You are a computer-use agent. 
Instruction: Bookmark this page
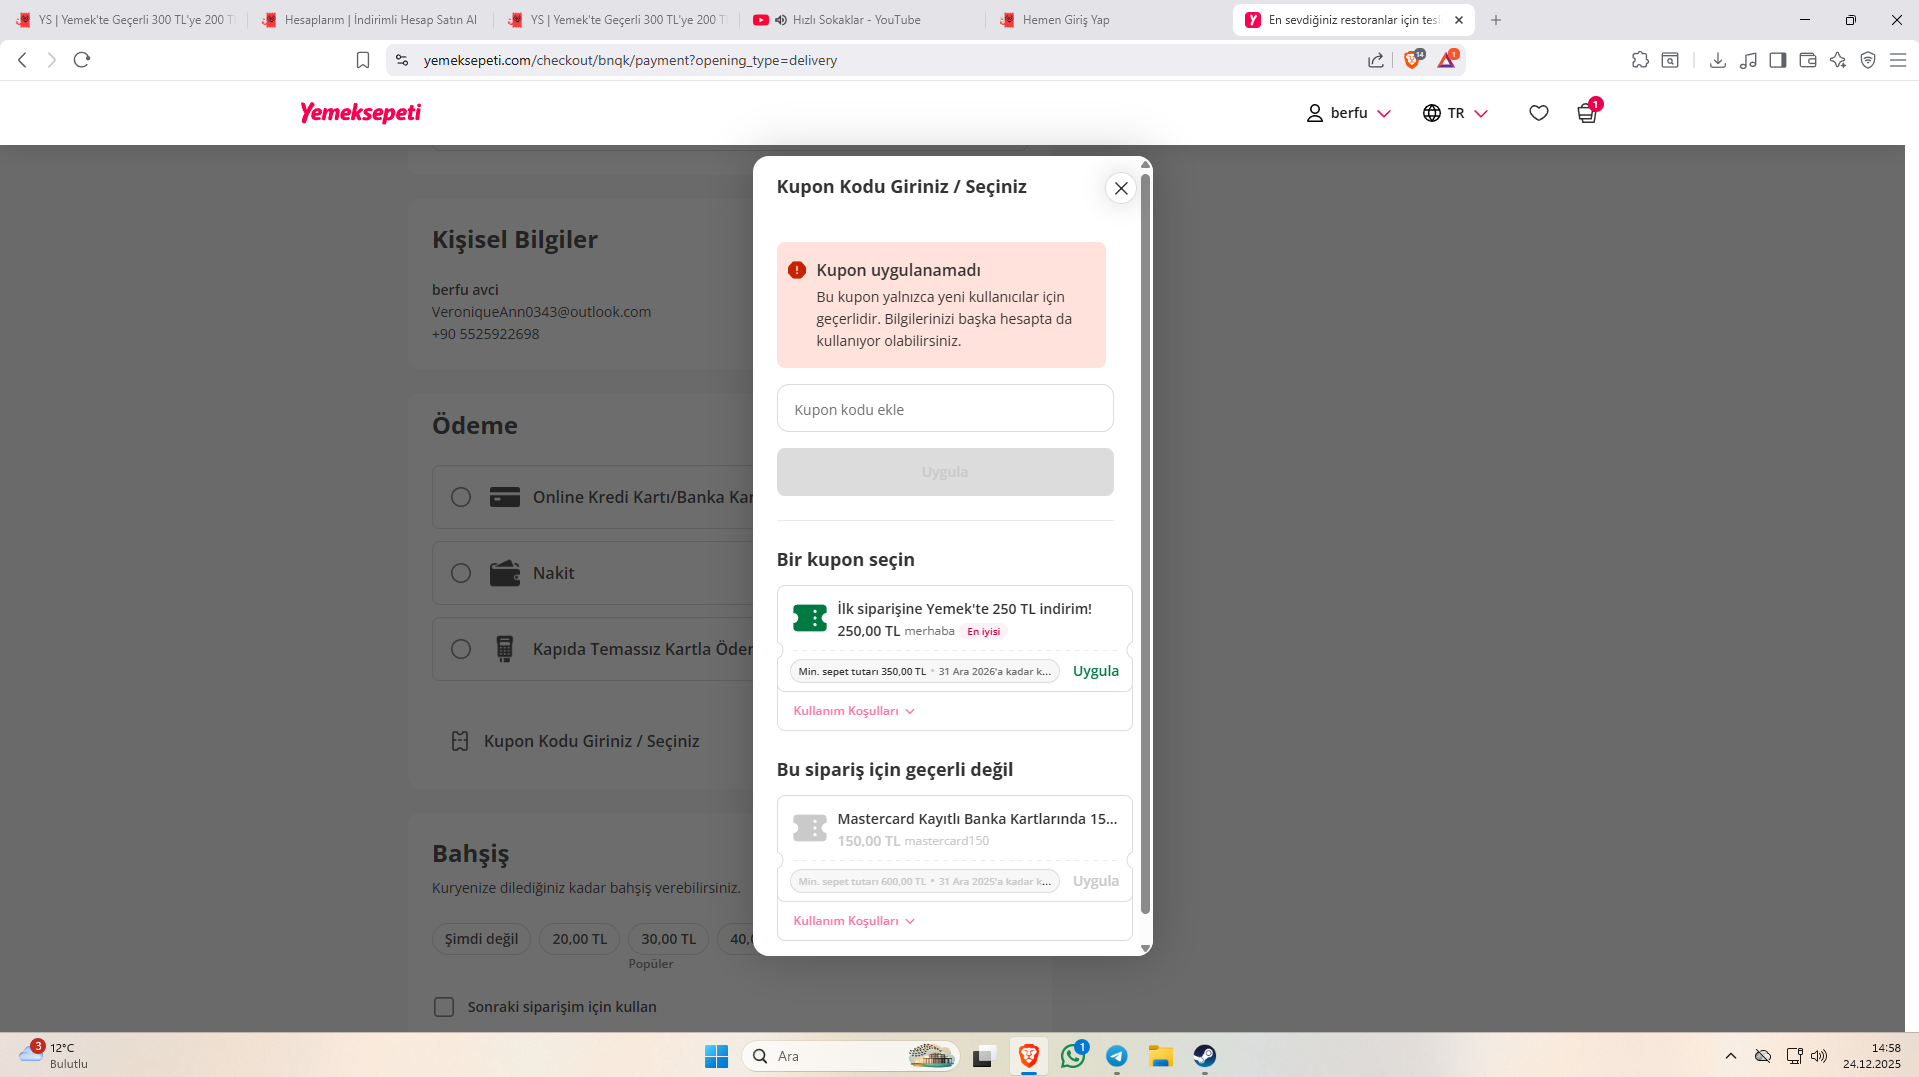click(x=363, y=60)
